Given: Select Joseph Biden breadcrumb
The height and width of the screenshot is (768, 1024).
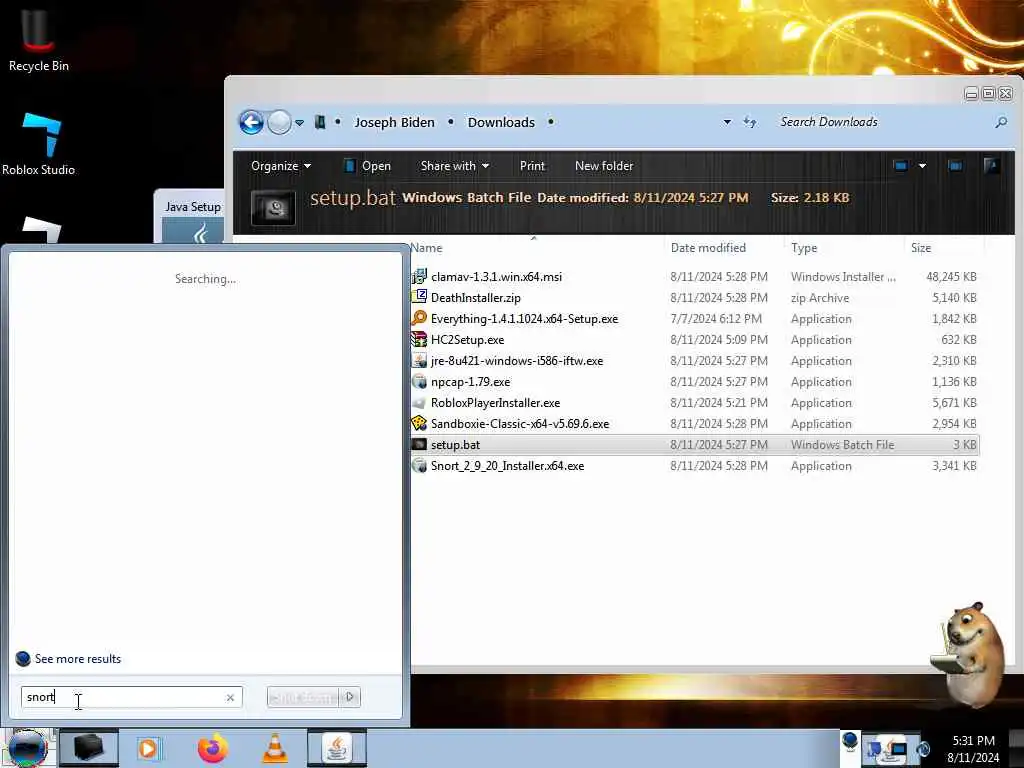Looking at the screenshot, I should coord(394,122).
